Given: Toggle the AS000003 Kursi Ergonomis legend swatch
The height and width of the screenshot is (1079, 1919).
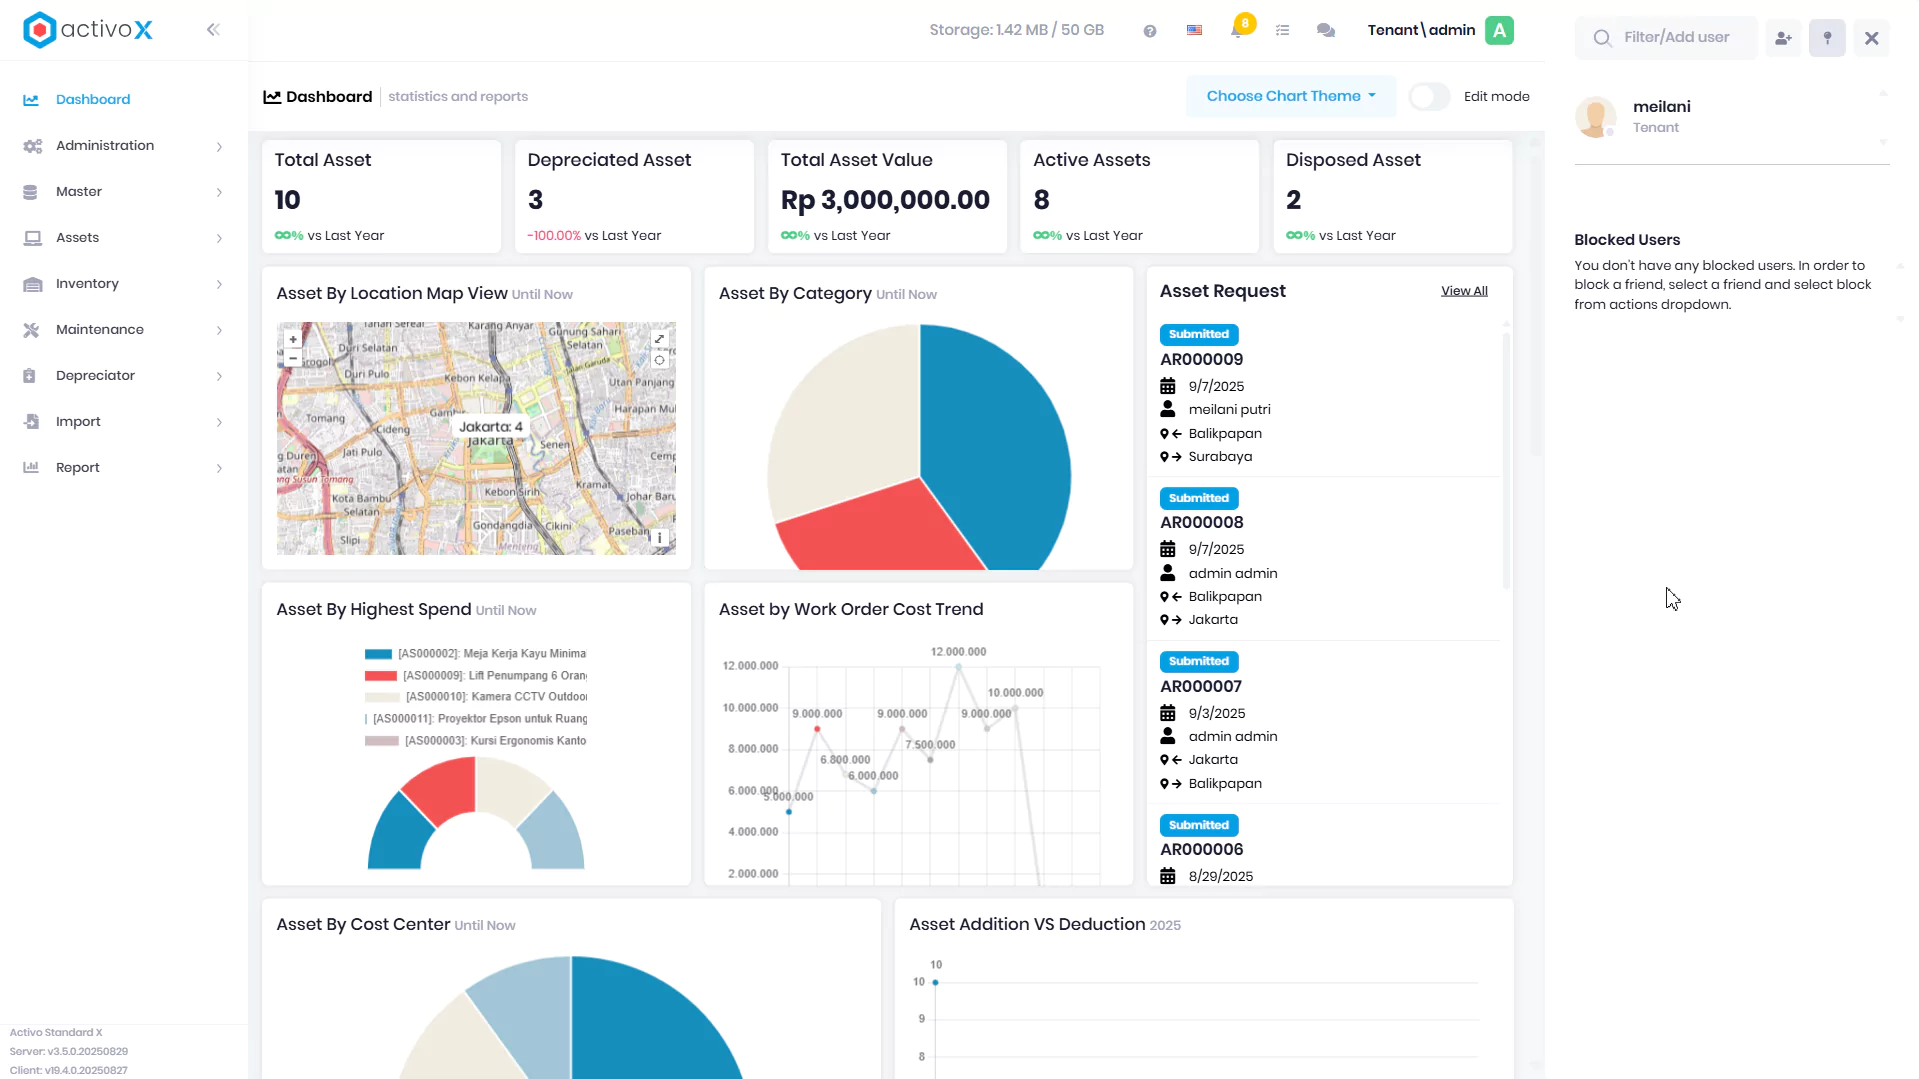Looking at the screenshot, I should [x=382, y=741].
